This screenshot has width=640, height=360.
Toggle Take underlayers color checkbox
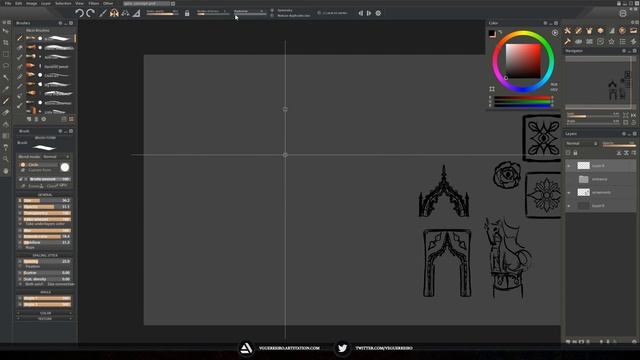pyautogui.click(x=20, y=224)
